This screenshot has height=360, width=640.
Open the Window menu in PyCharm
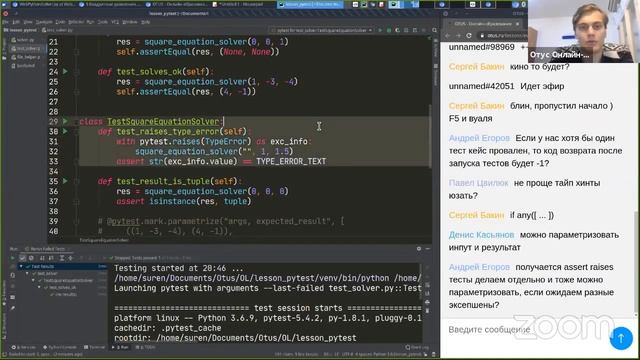click(x=130, y=22)
